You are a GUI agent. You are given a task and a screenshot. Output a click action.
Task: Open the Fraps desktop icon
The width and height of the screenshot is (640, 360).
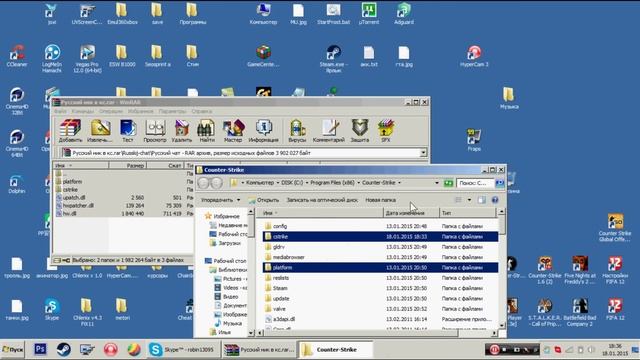[474, 140]
